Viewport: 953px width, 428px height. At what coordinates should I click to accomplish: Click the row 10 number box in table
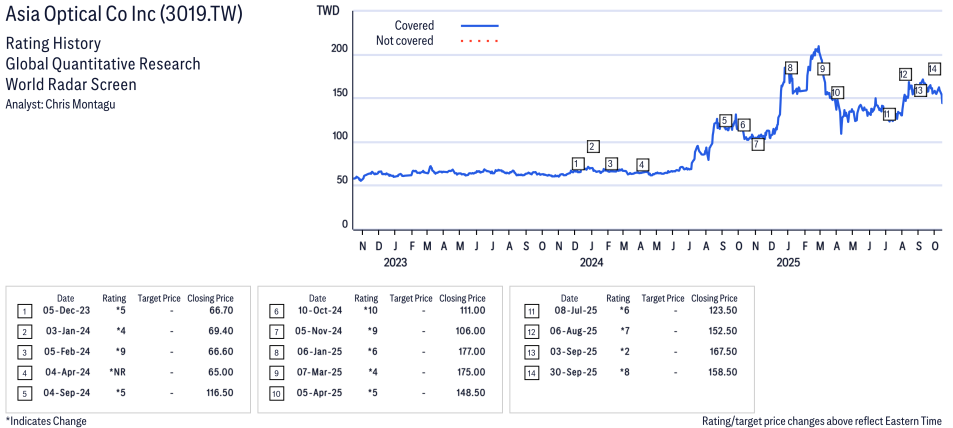pos(276,392)
